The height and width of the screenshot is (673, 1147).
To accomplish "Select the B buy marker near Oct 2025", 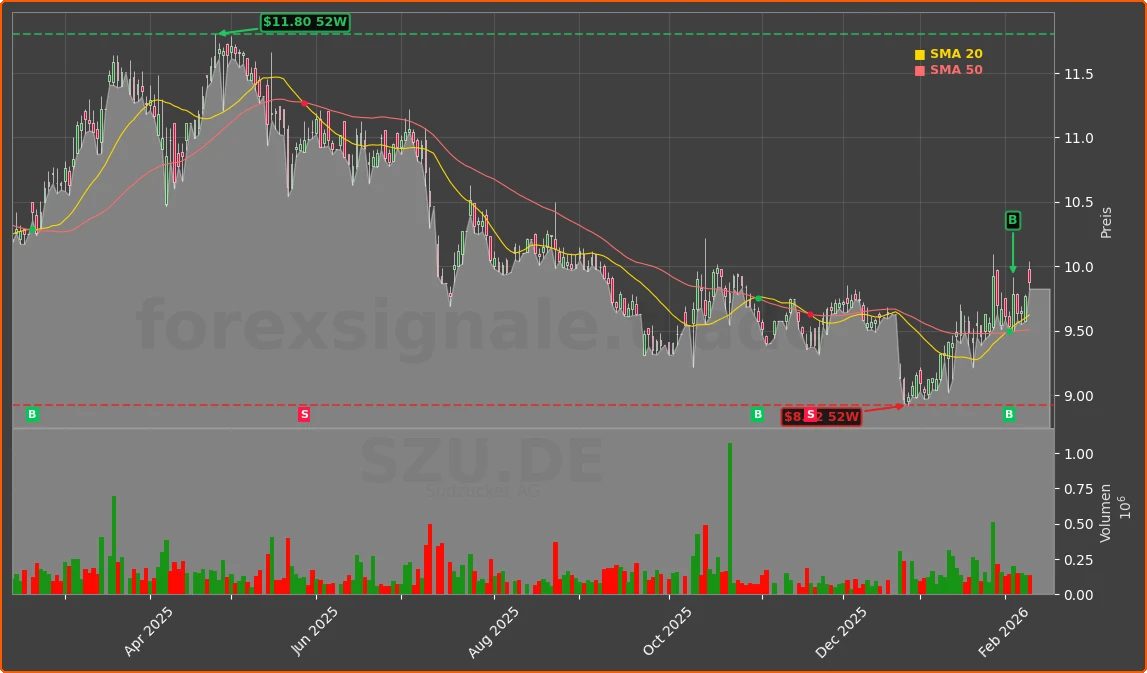I will (756, 414).
